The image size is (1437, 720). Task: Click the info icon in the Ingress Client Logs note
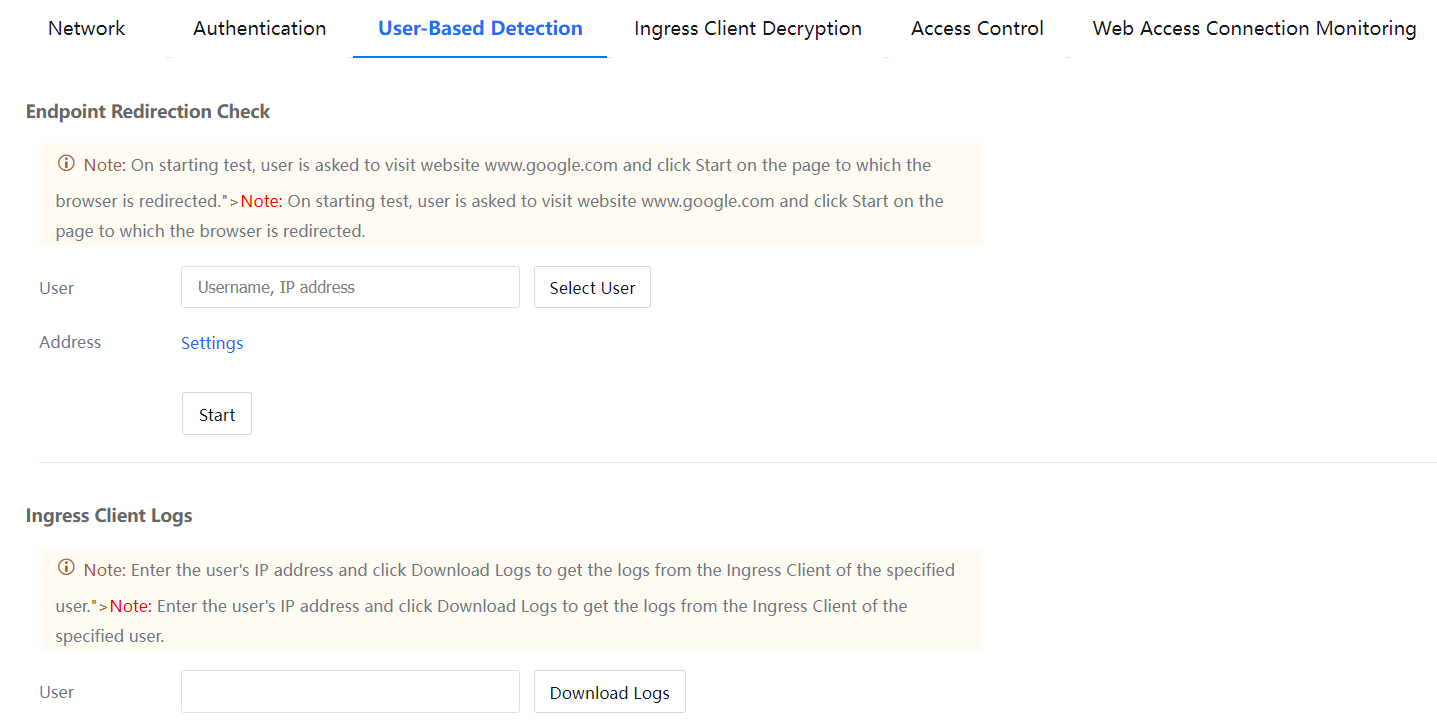(66, 568)
